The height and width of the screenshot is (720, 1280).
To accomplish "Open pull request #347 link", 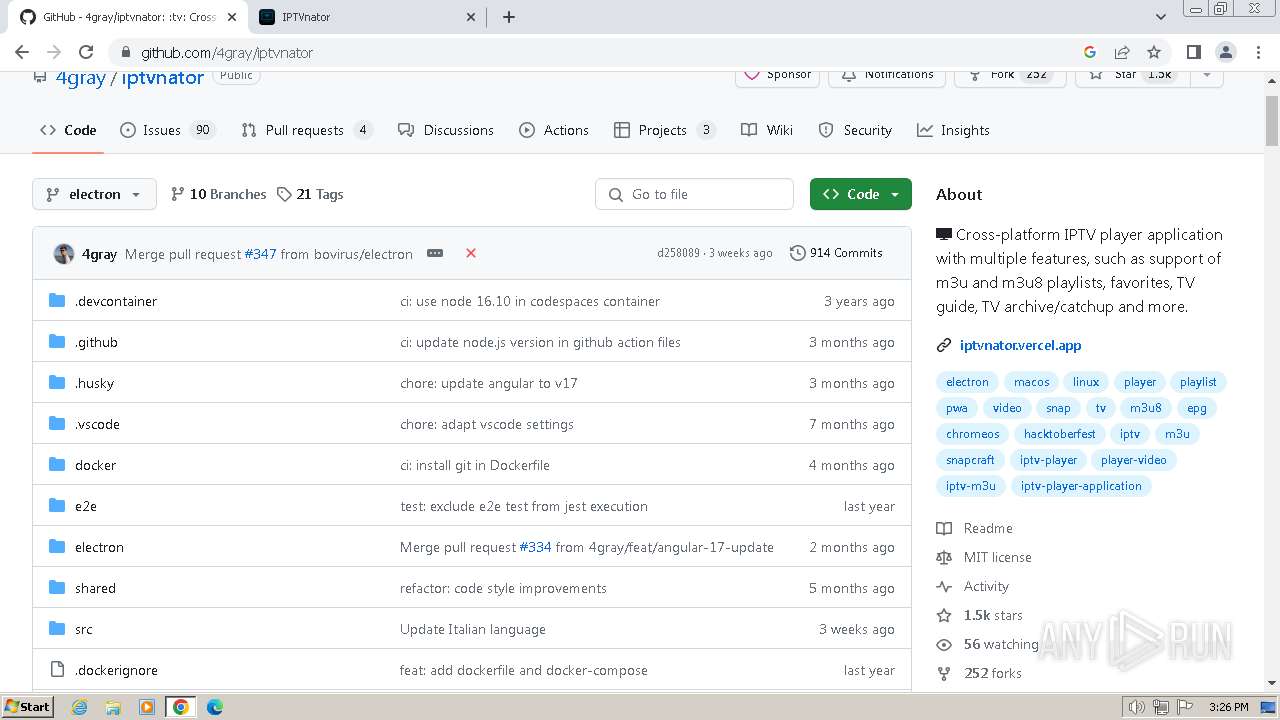I will point(260,254).
